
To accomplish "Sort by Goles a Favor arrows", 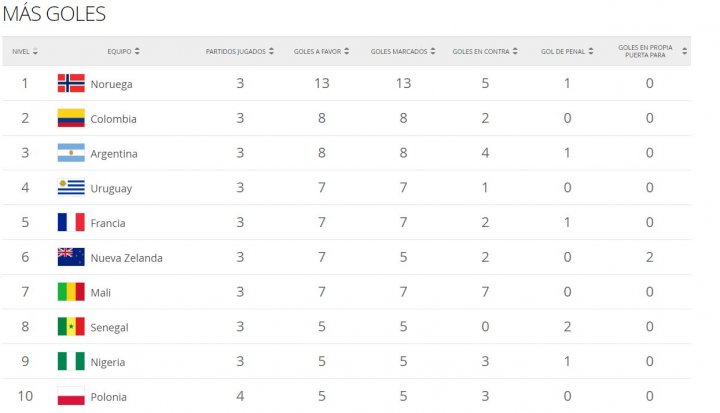I will tap(347, 51).
